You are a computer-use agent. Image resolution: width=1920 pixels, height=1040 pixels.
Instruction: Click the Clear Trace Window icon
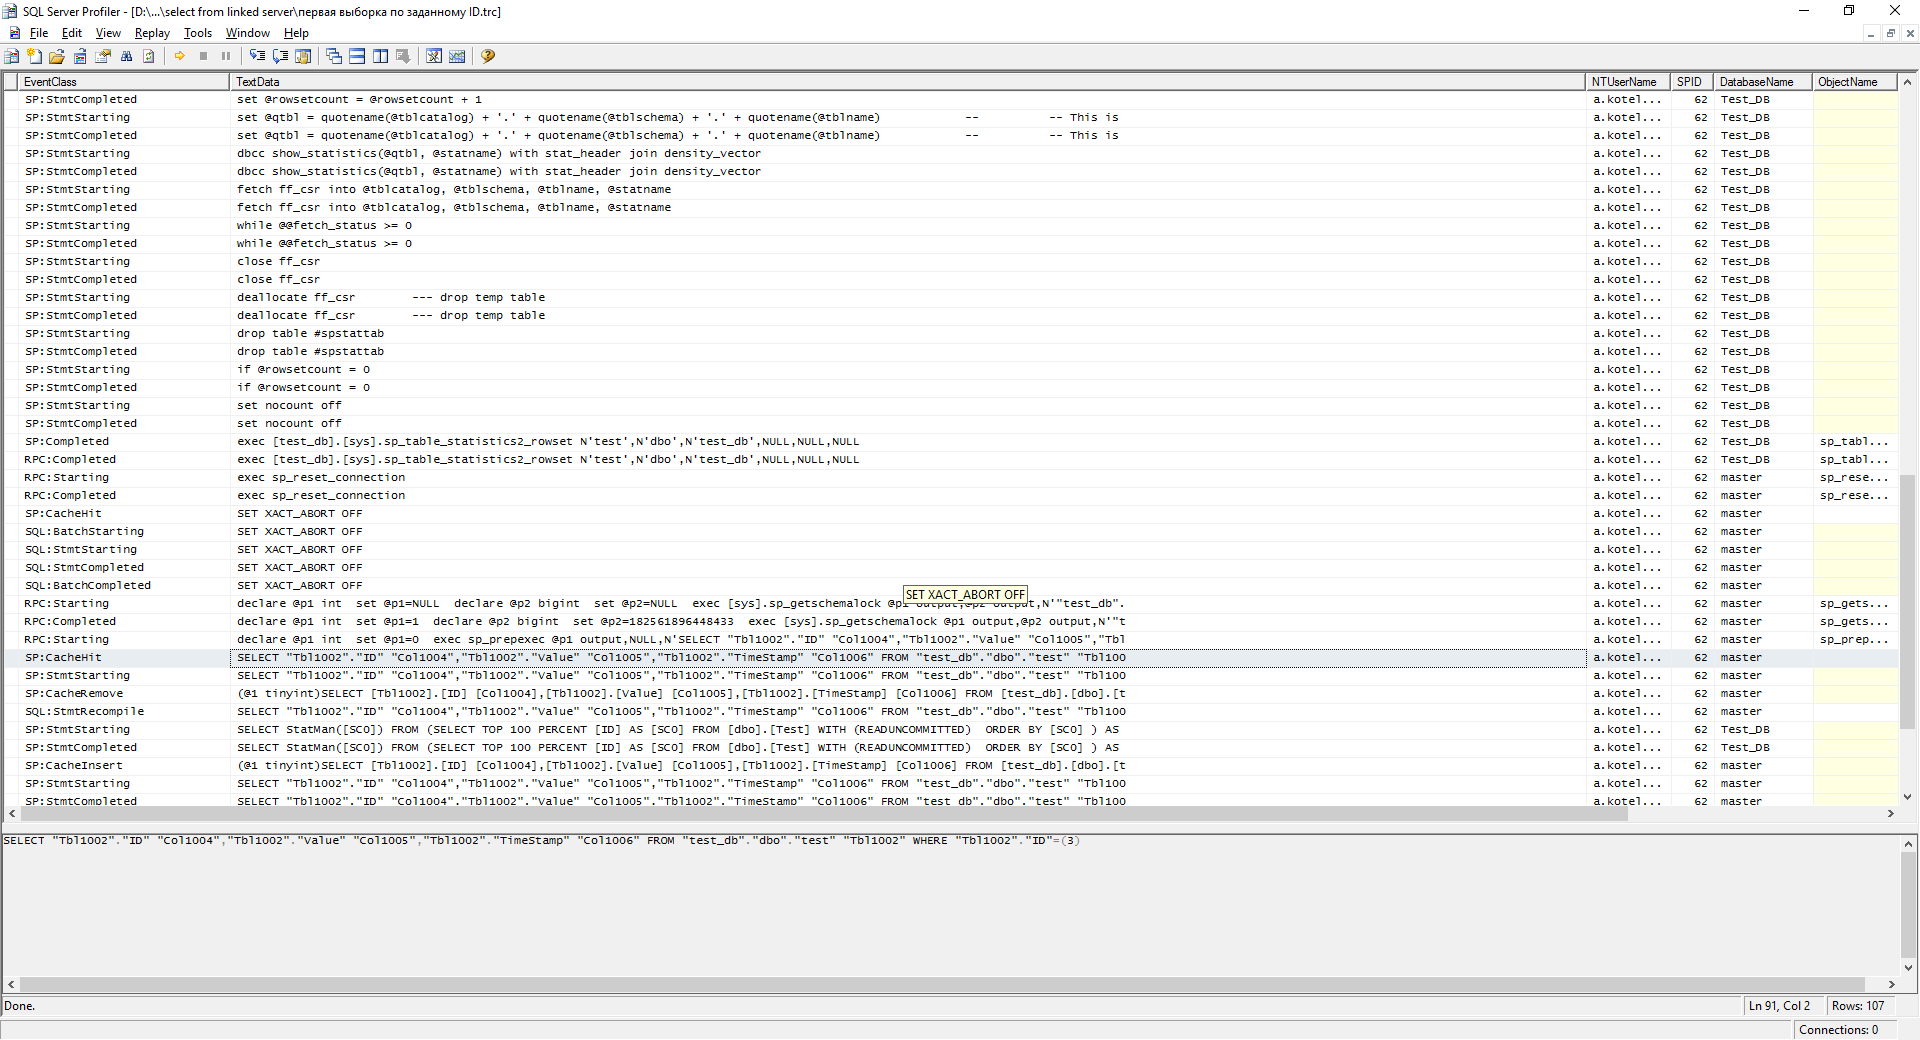click(149, 56)
